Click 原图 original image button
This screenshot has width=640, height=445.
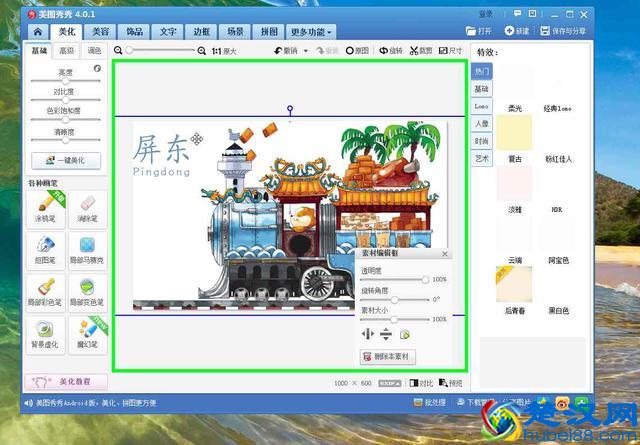[x=357, y=51]
